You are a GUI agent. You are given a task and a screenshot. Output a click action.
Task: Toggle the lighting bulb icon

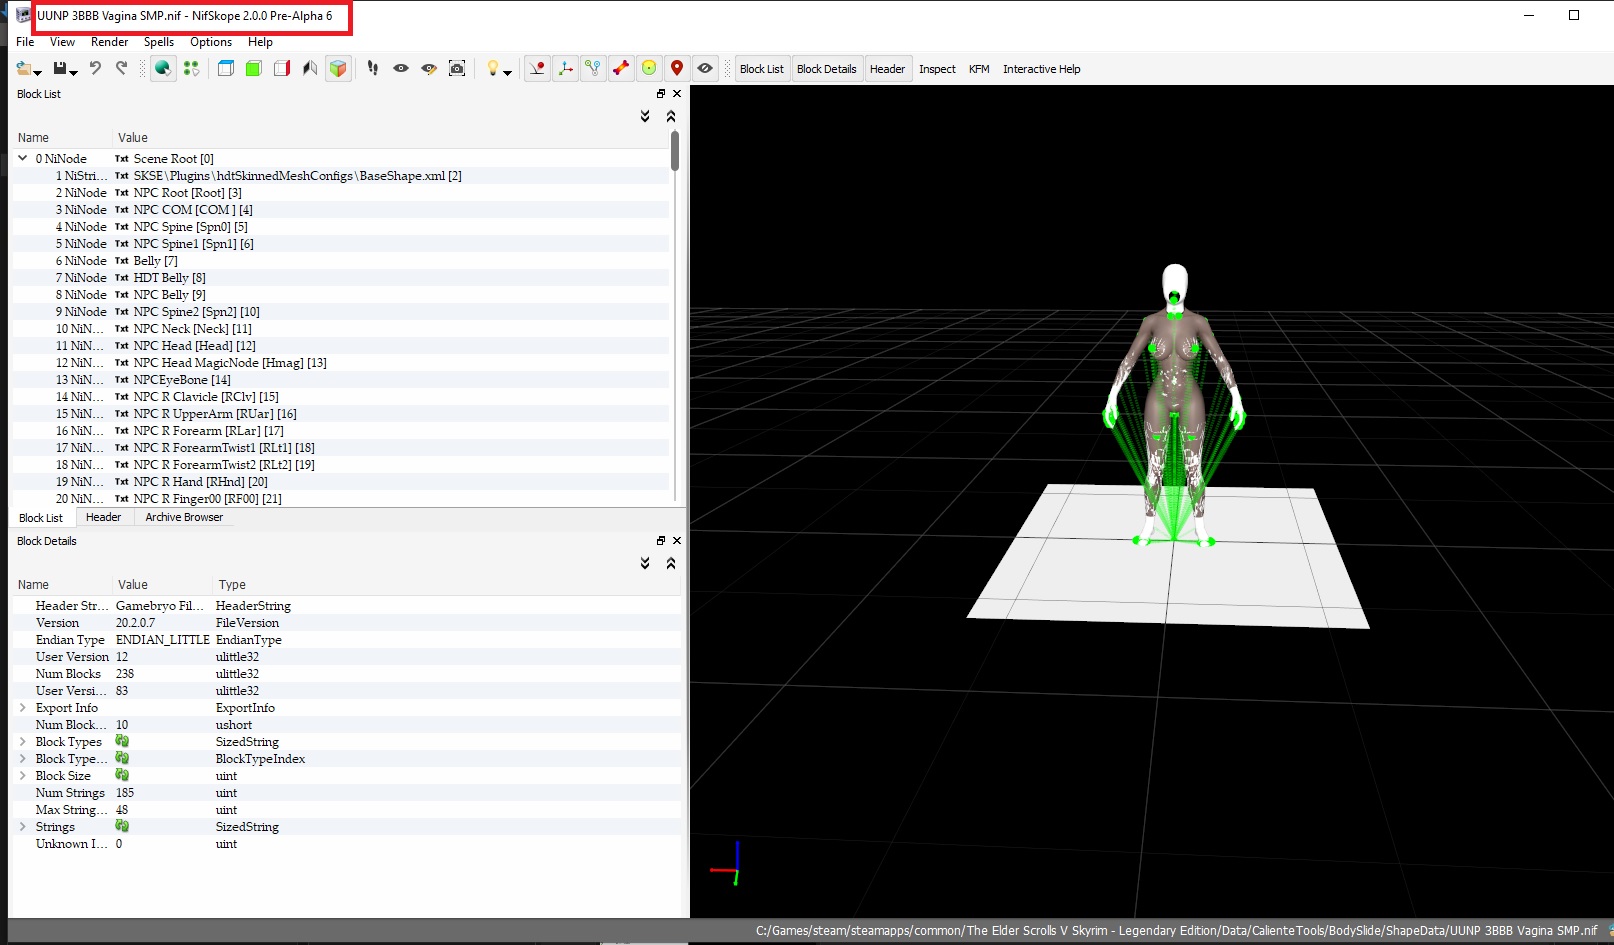(492, 68)
